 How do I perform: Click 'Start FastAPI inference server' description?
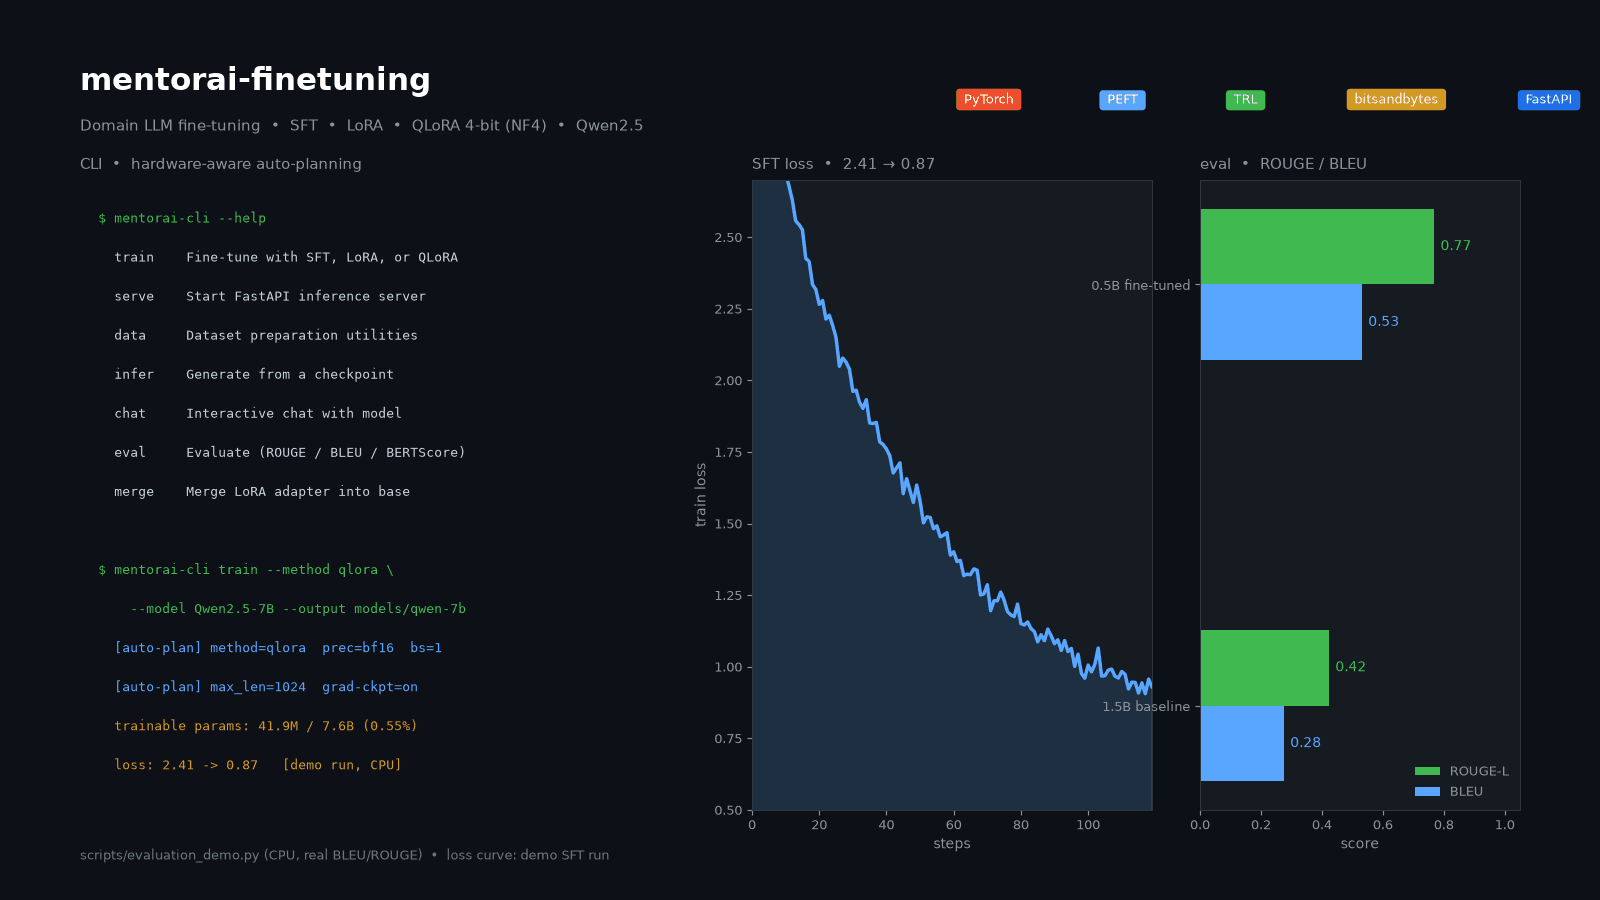click(x=306, y=296)
